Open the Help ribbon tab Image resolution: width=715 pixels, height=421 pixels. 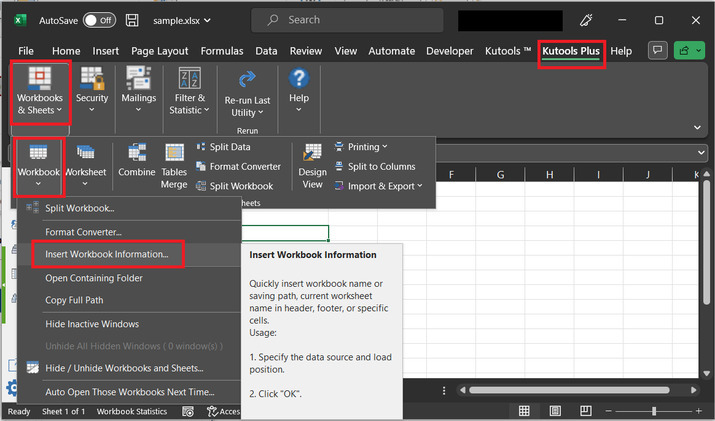[621, 51]
